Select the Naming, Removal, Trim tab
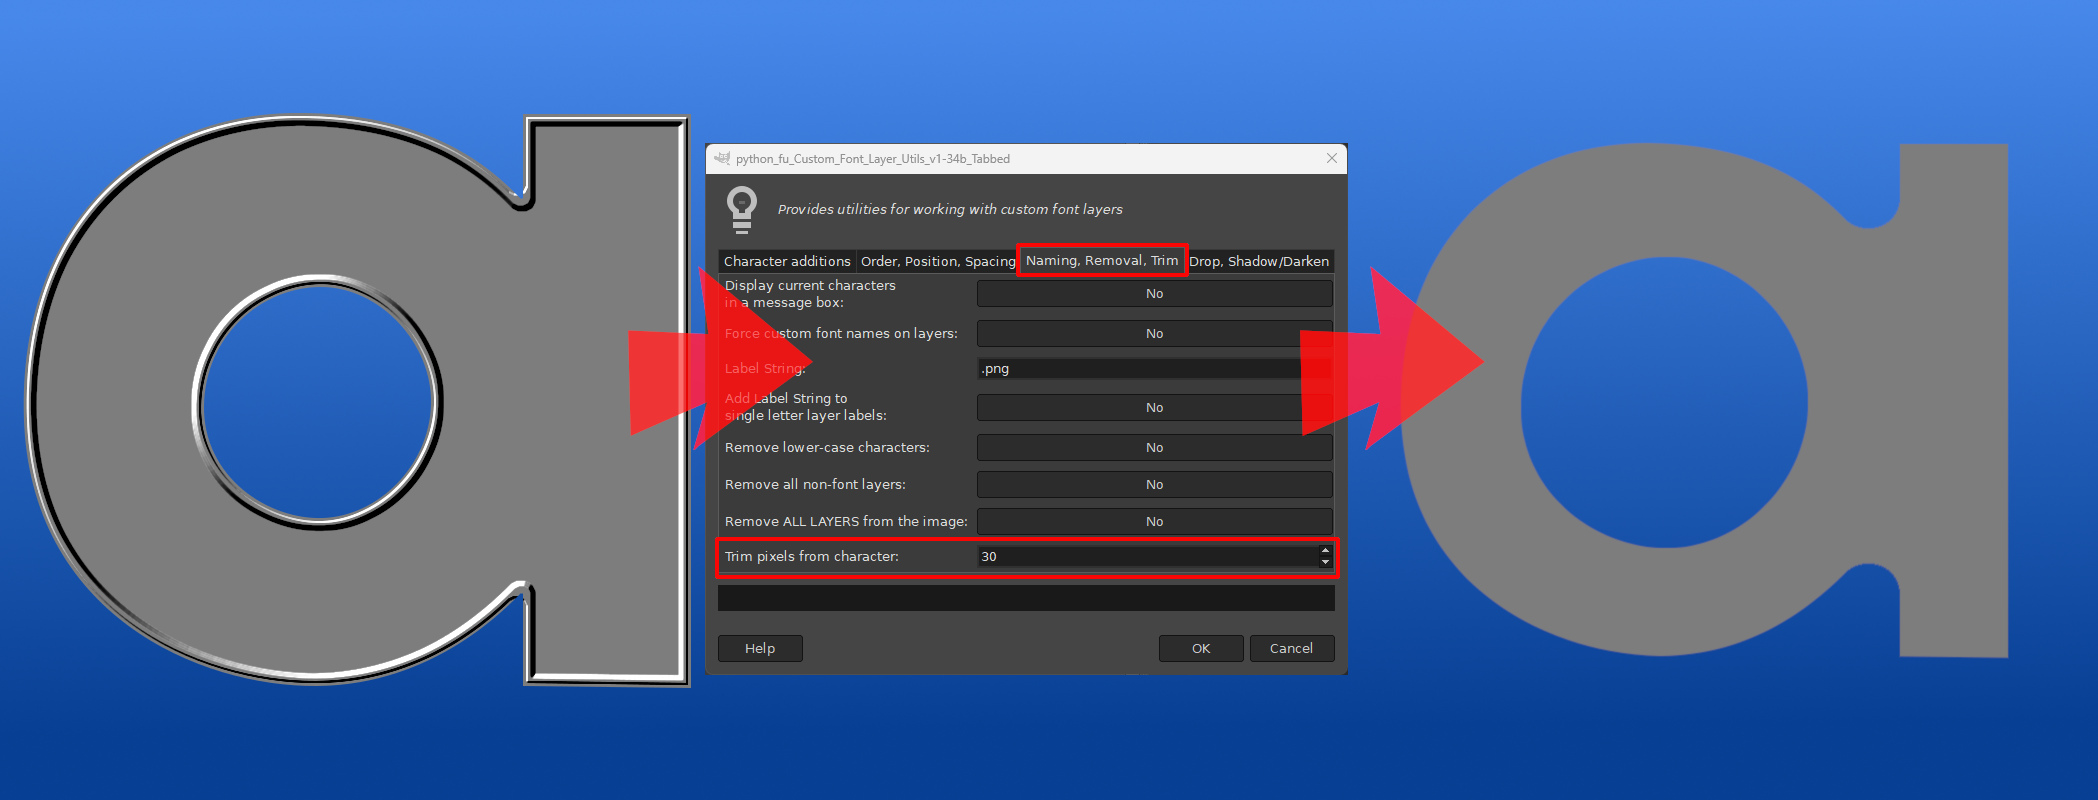Screen dimensions: 2098x800 (x=1102, y=260)
